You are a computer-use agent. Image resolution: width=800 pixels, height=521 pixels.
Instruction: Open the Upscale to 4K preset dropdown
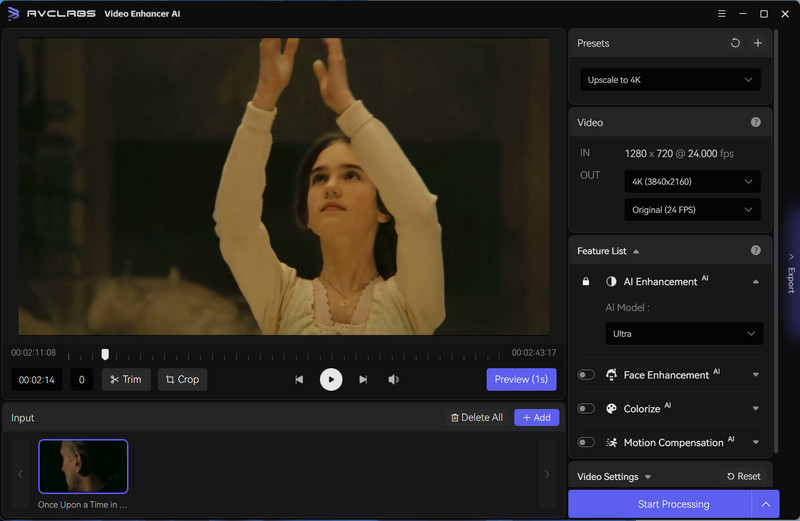click(x=670, y=80)
